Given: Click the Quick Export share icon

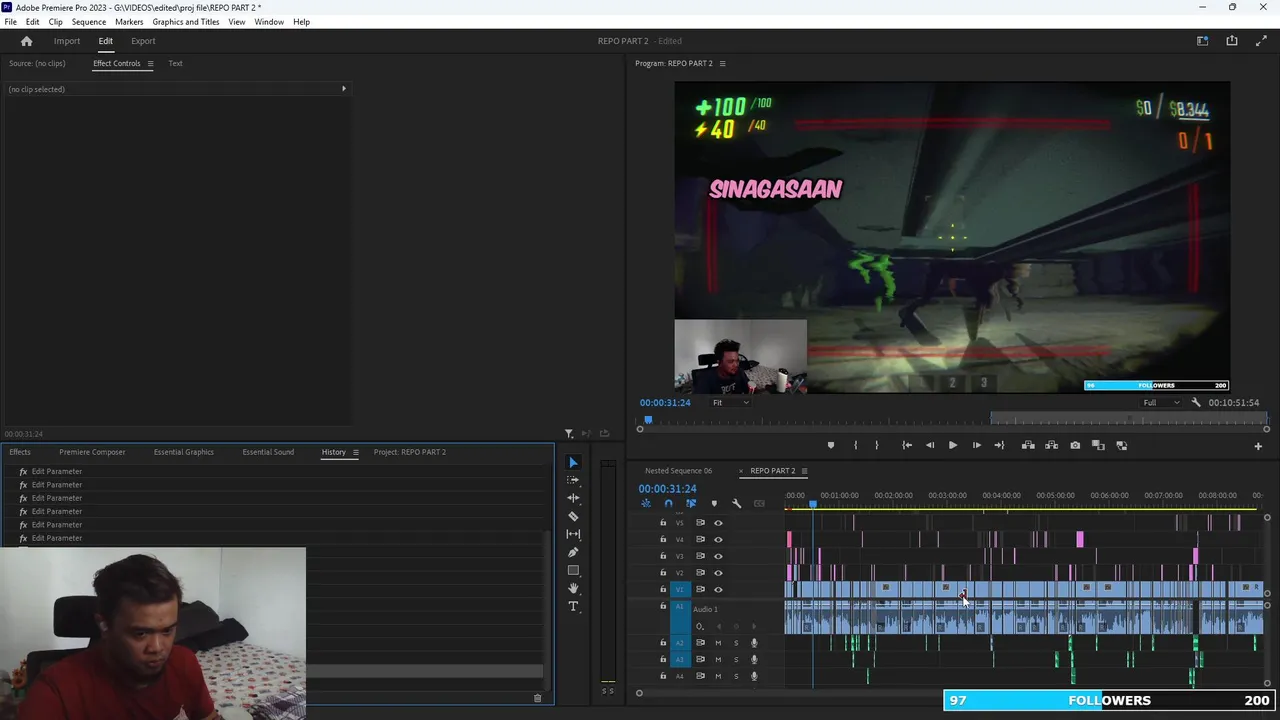Looking at the screenshot, I should [1232, 41].
